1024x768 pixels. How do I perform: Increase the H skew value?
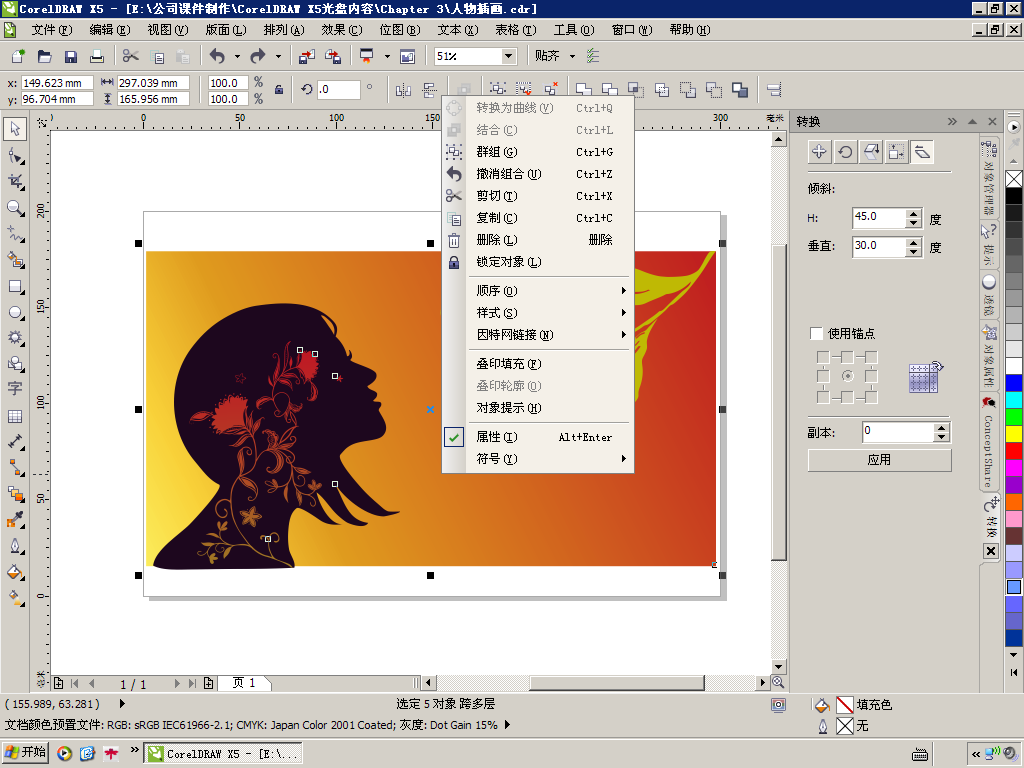point(914,214)
